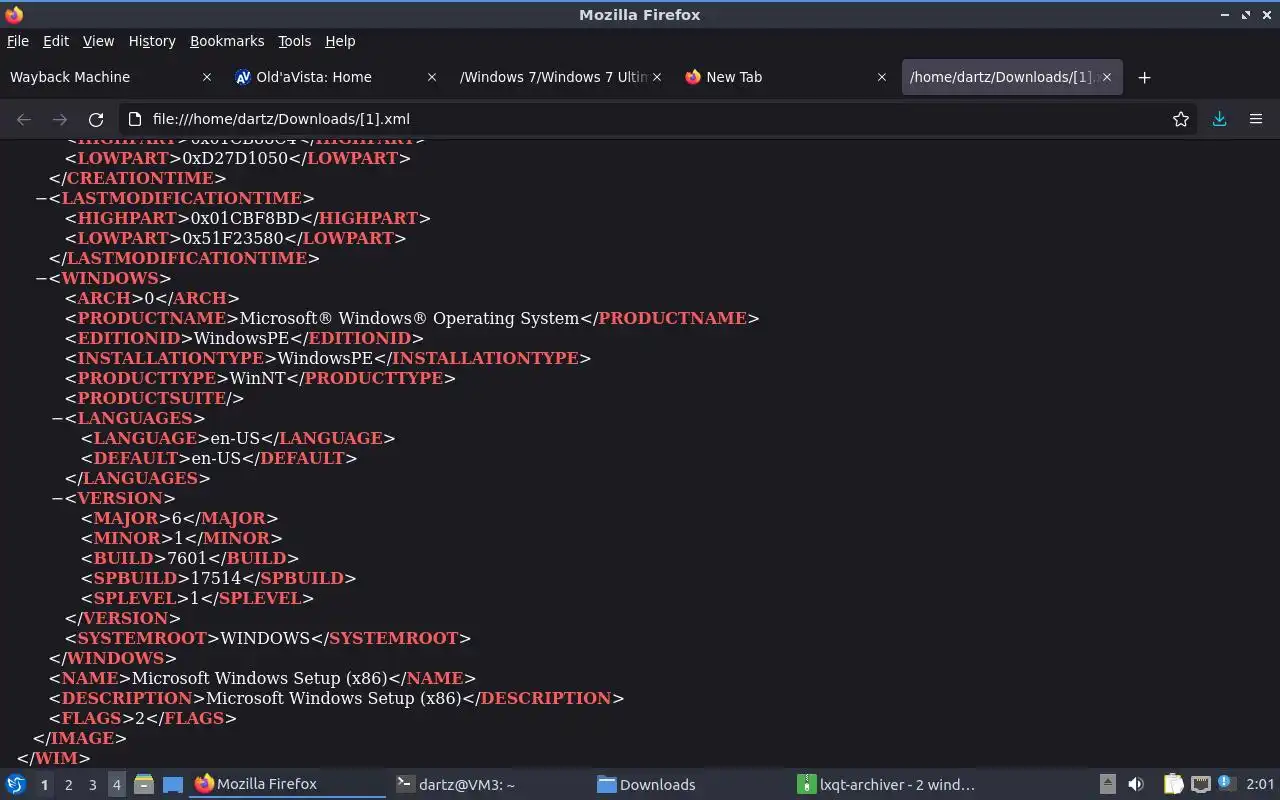Switch to virtual desktop 2

pyautogui.click(x=68, y=785)
